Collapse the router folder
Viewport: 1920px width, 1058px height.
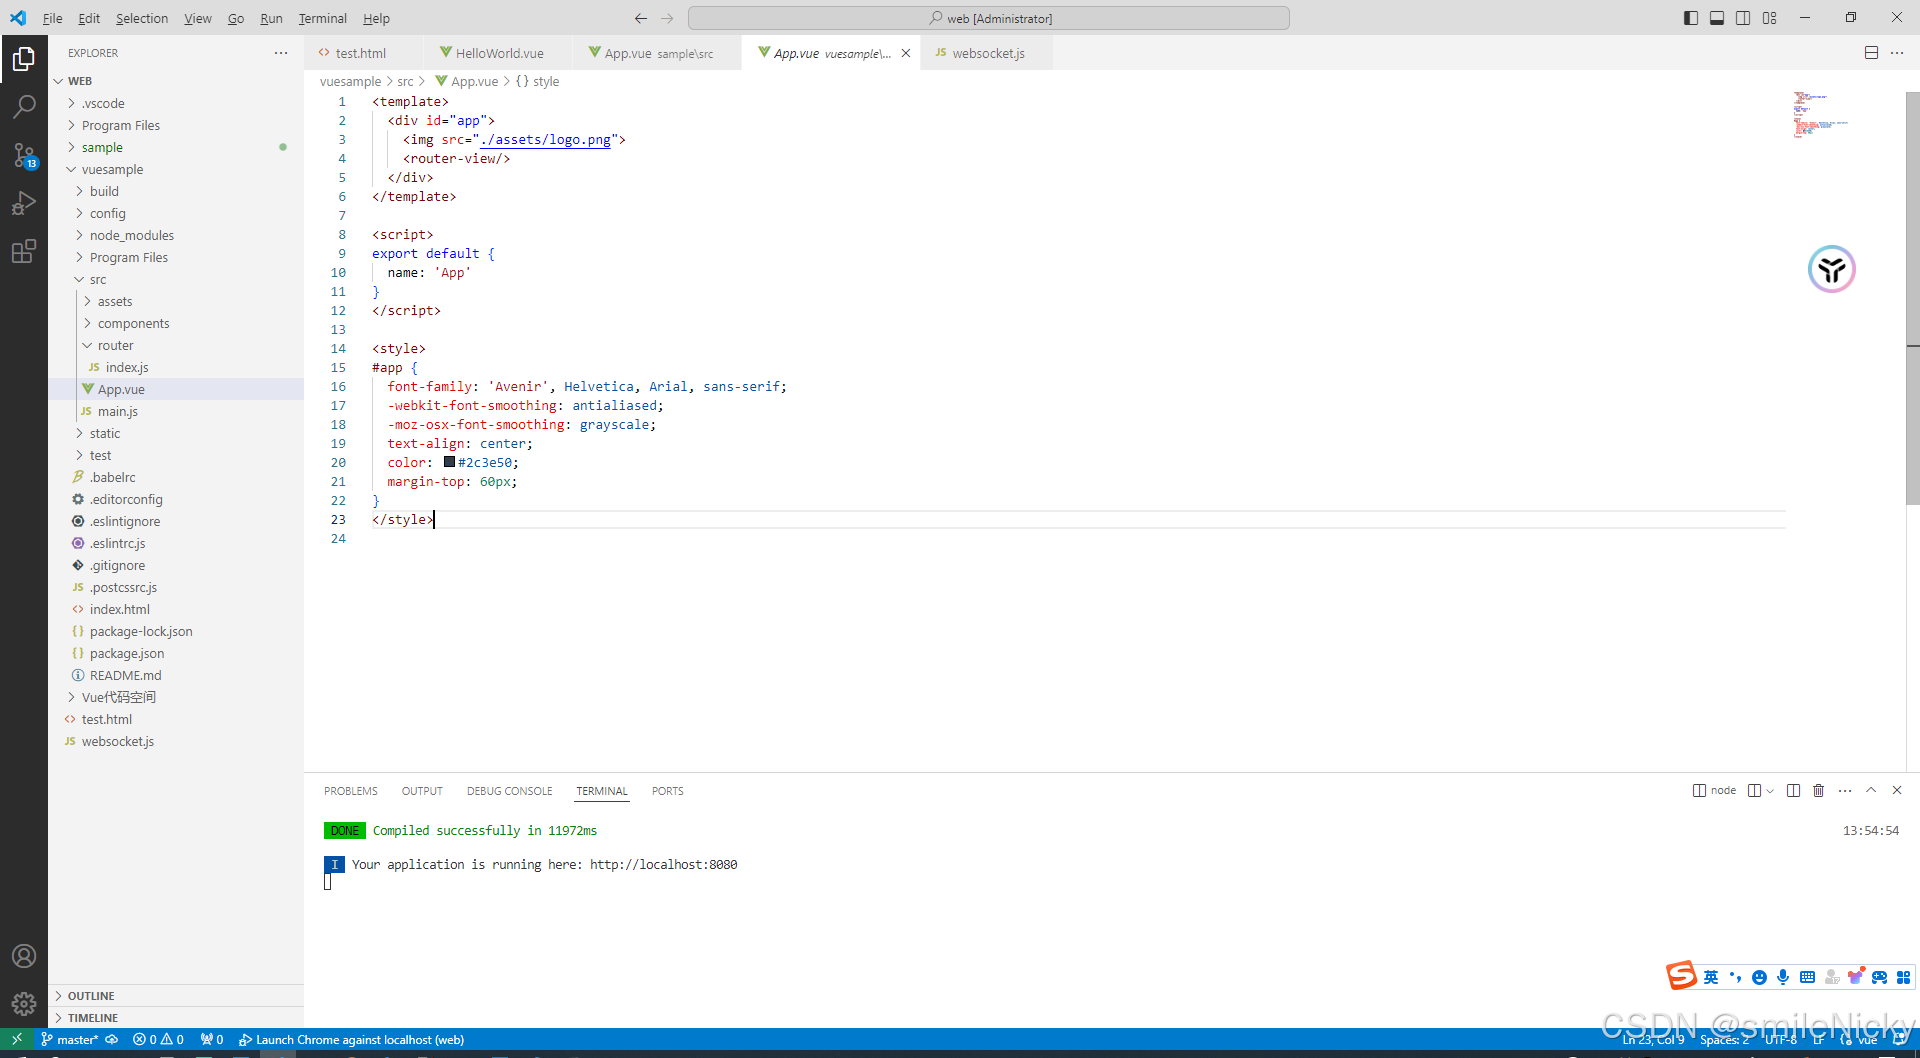click(x=176, y=345)
